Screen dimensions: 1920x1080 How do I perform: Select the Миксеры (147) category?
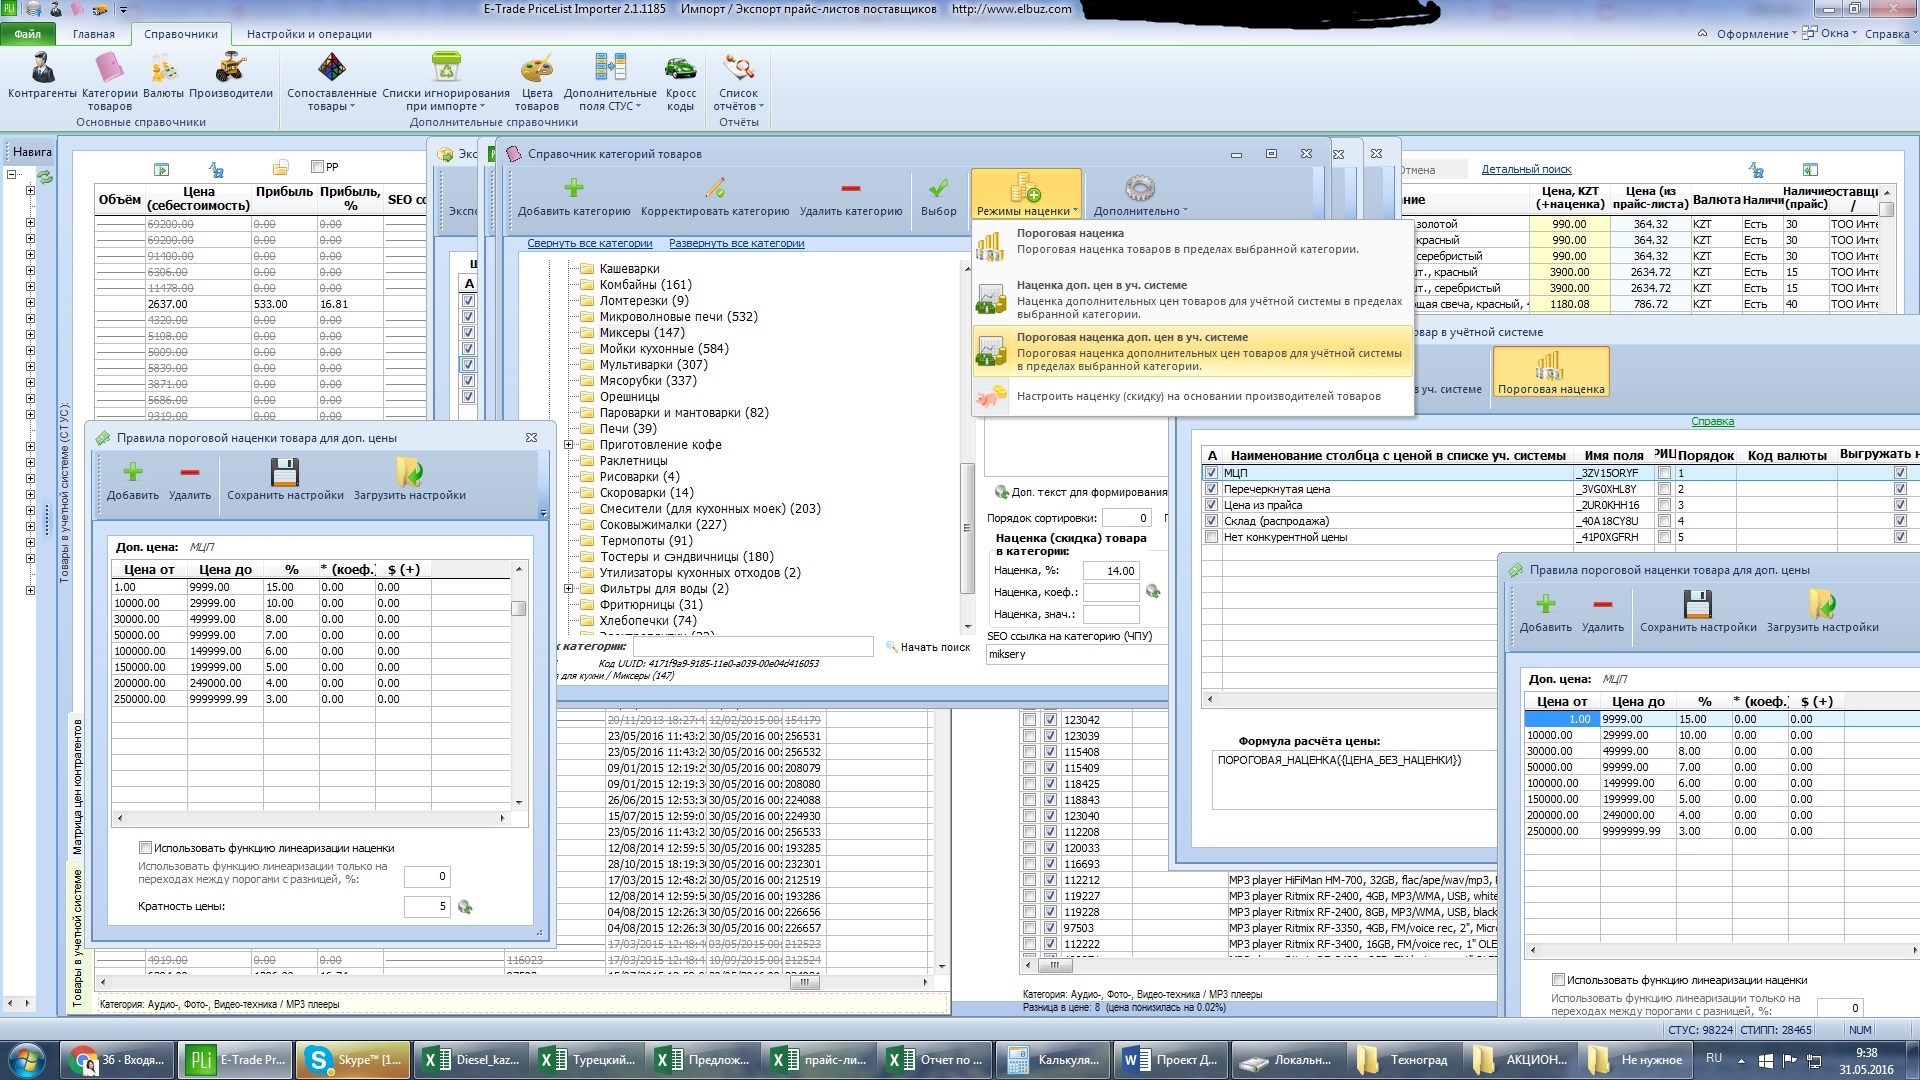click(x=642, y=333)
